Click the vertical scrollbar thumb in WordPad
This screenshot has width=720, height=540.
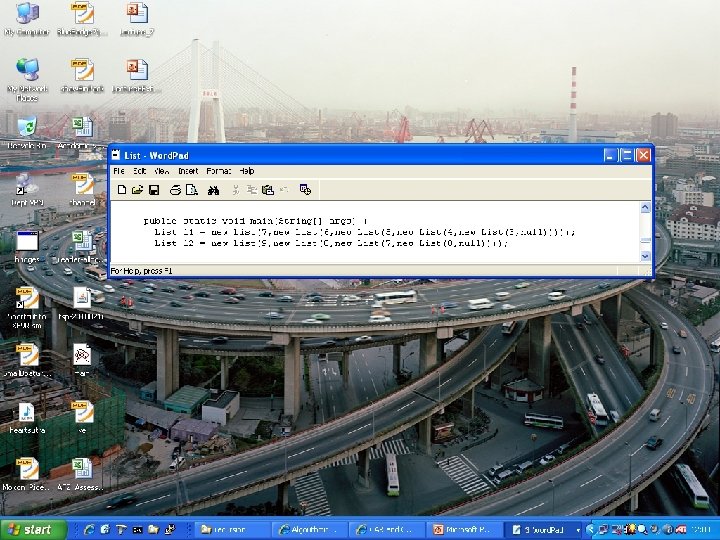[645, 240]
